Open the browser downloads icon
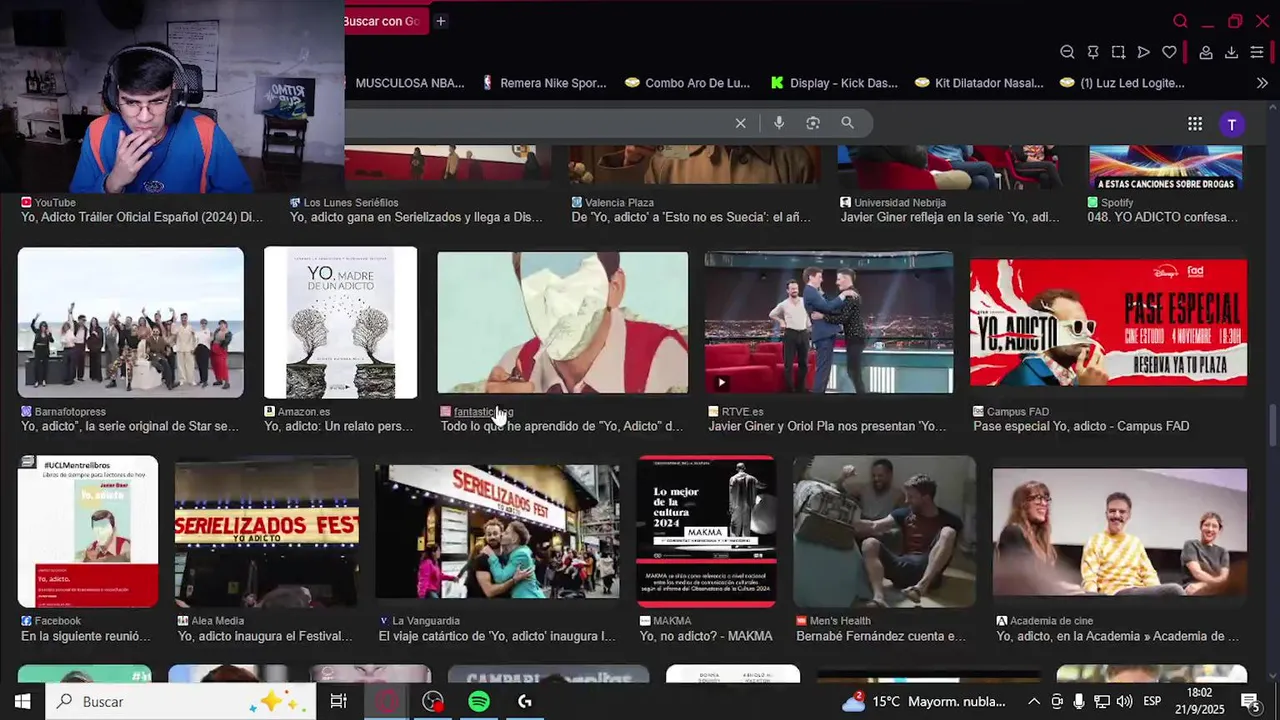The width and height of the screenshot is (1280, 720). point(1231,52)
